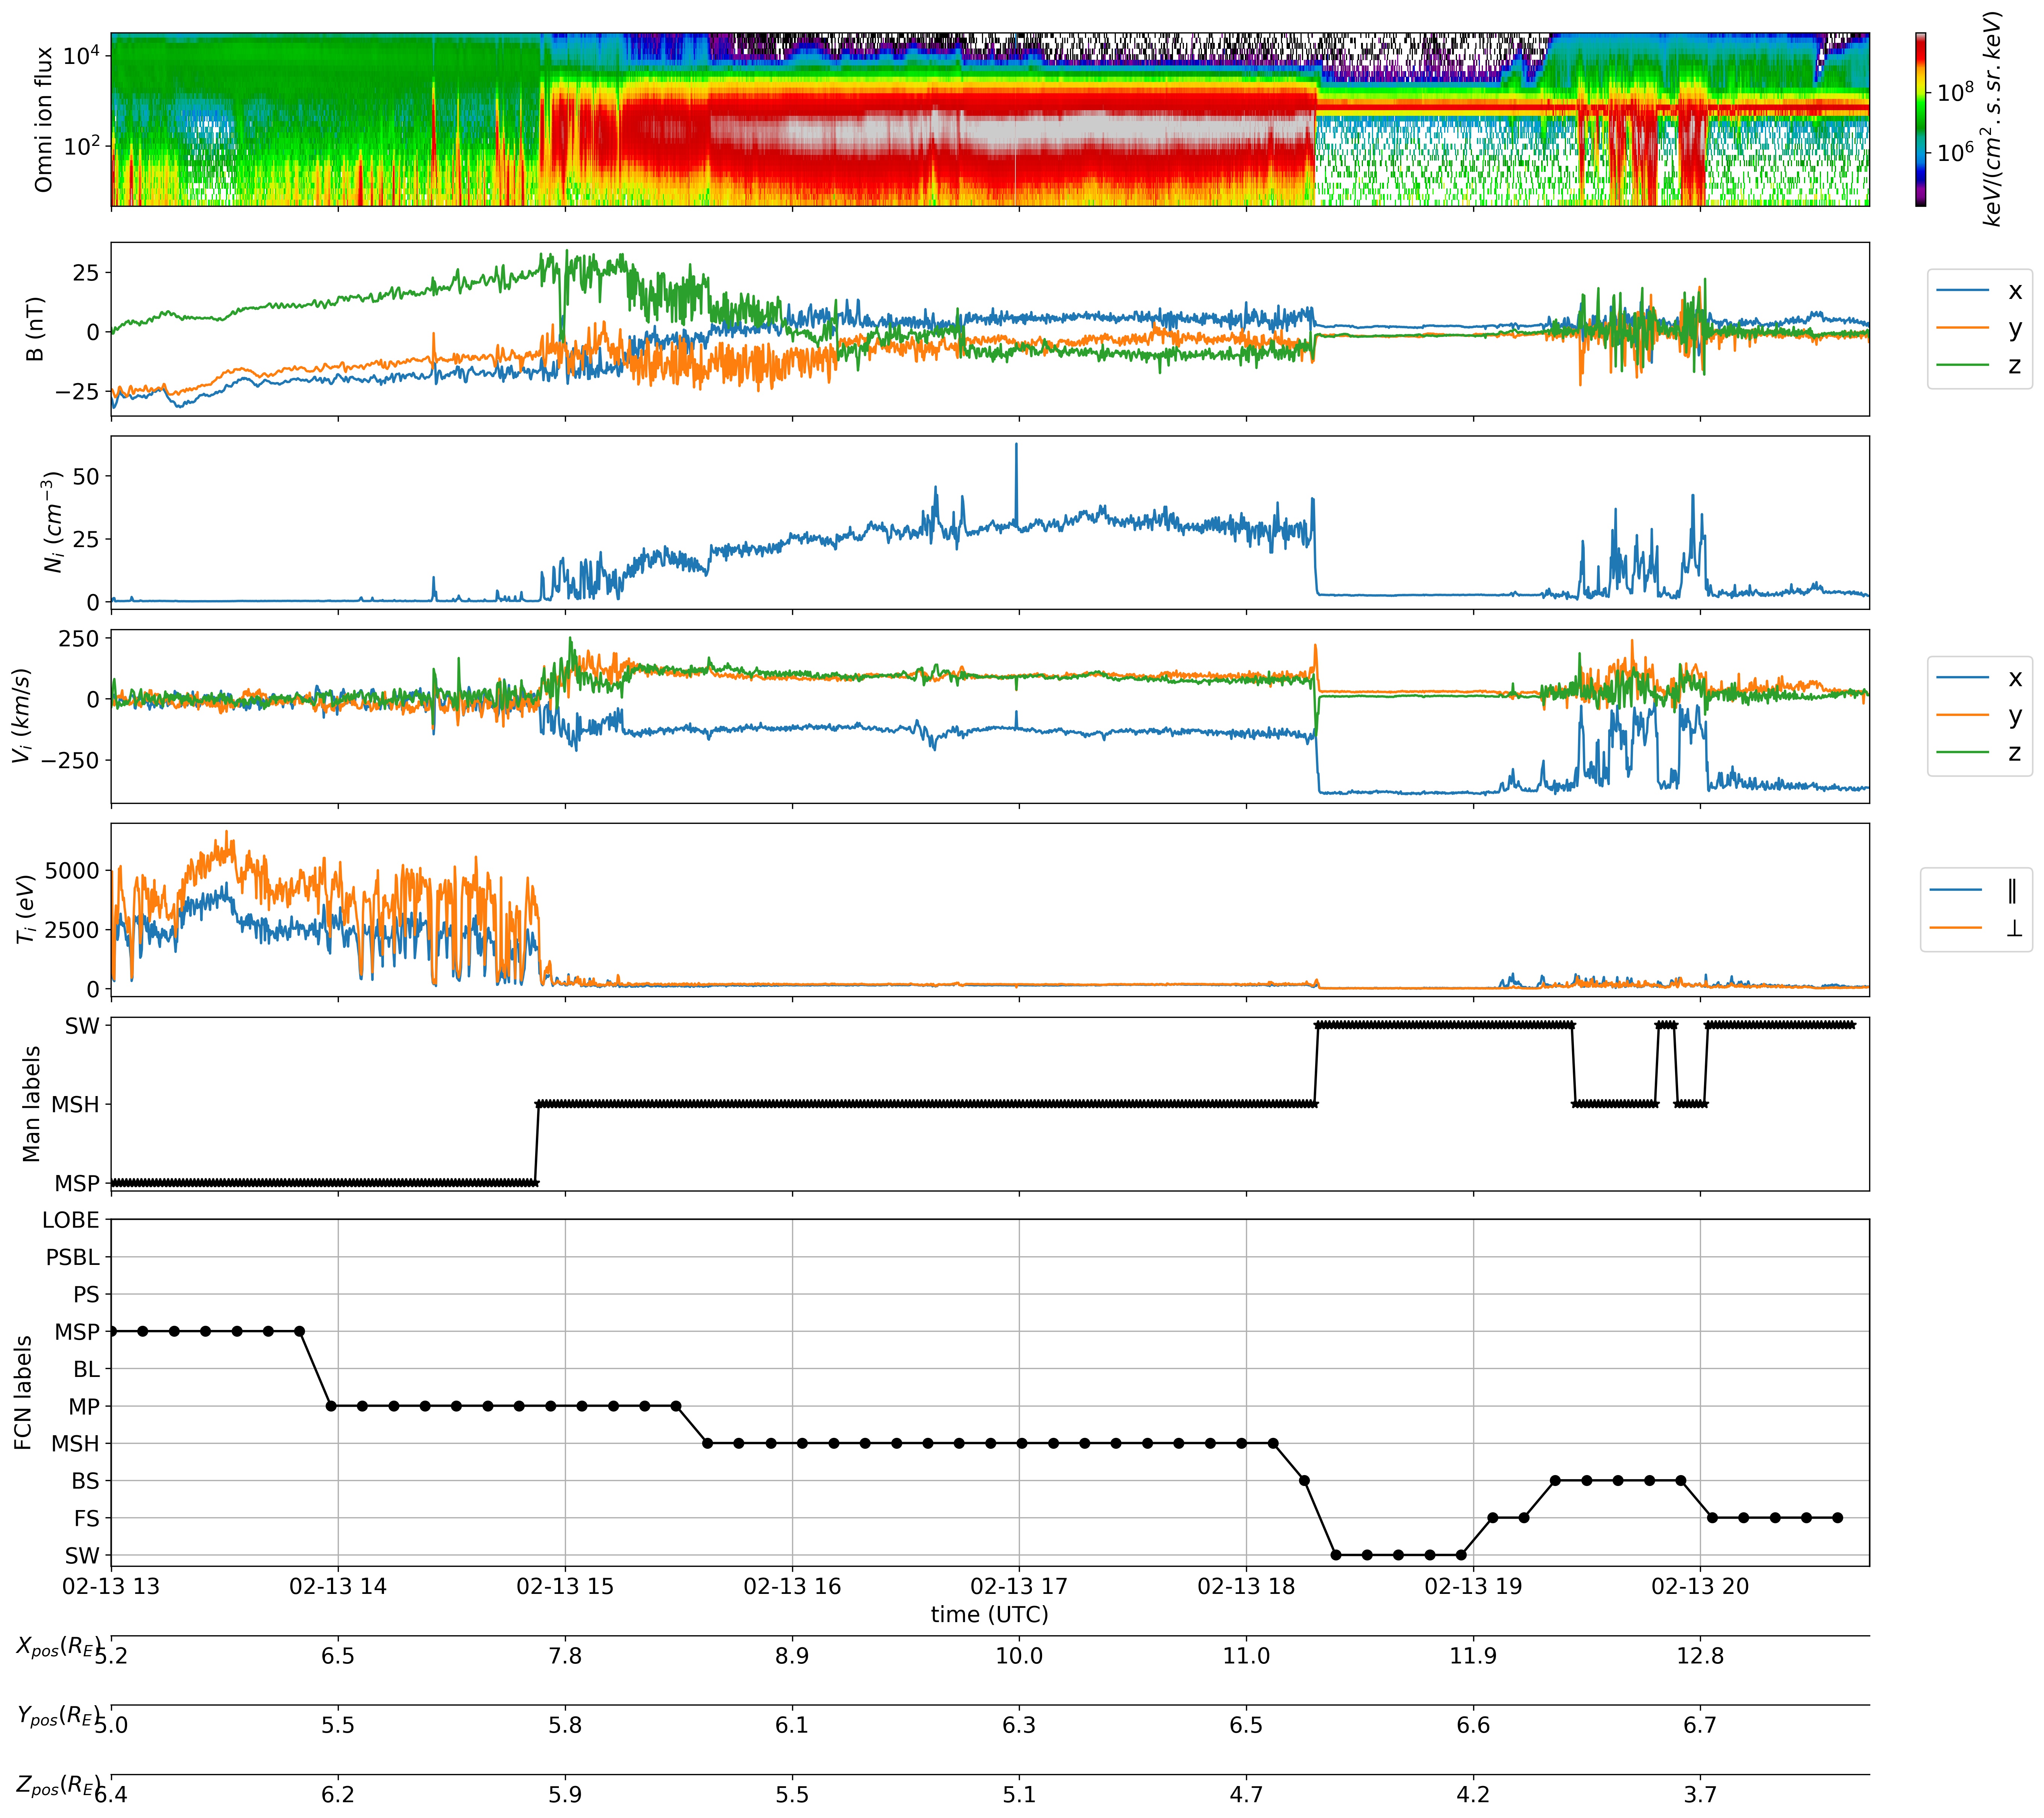Viewport: 2044px width, 1818px height.
Task: Click the '02-13 20' time tick label
Action: [1700, 1587]
